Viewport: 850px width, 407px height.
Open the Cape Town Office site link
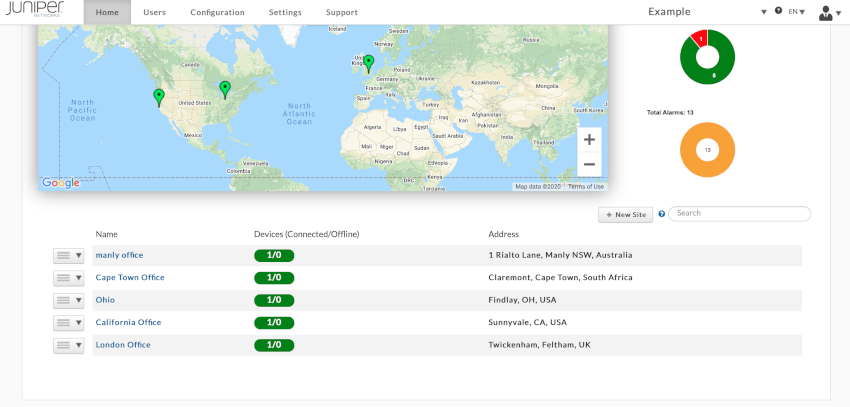130,277
